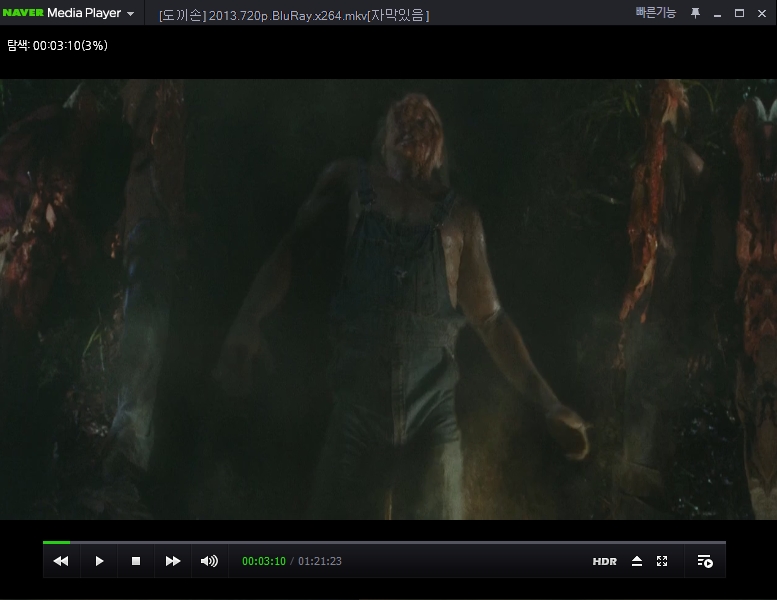Maximize the media player window
Viewport: 777px width, 600px height.
pyautogui.click(x=740, y=13)
